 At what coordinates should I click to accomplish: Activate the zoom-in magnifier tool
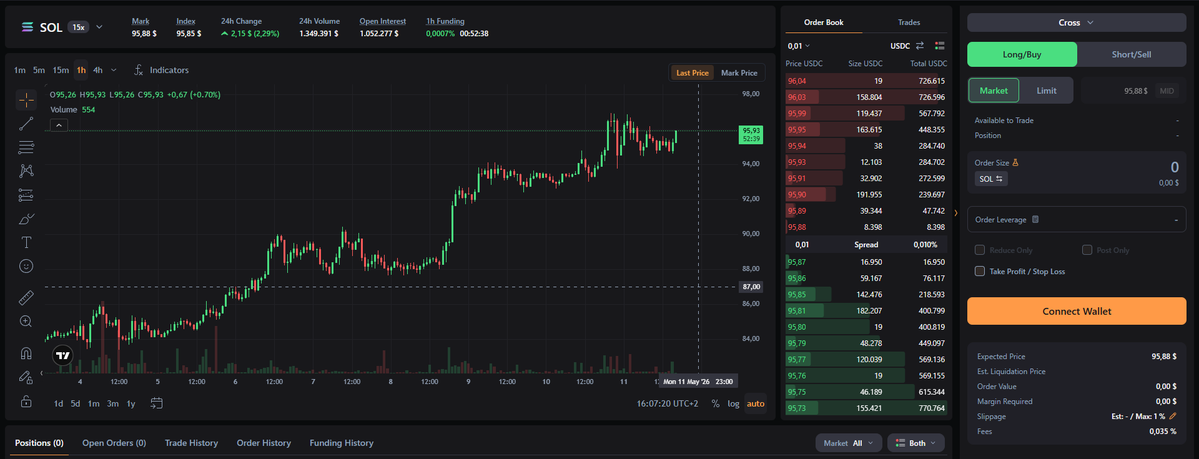pos(26,321)
